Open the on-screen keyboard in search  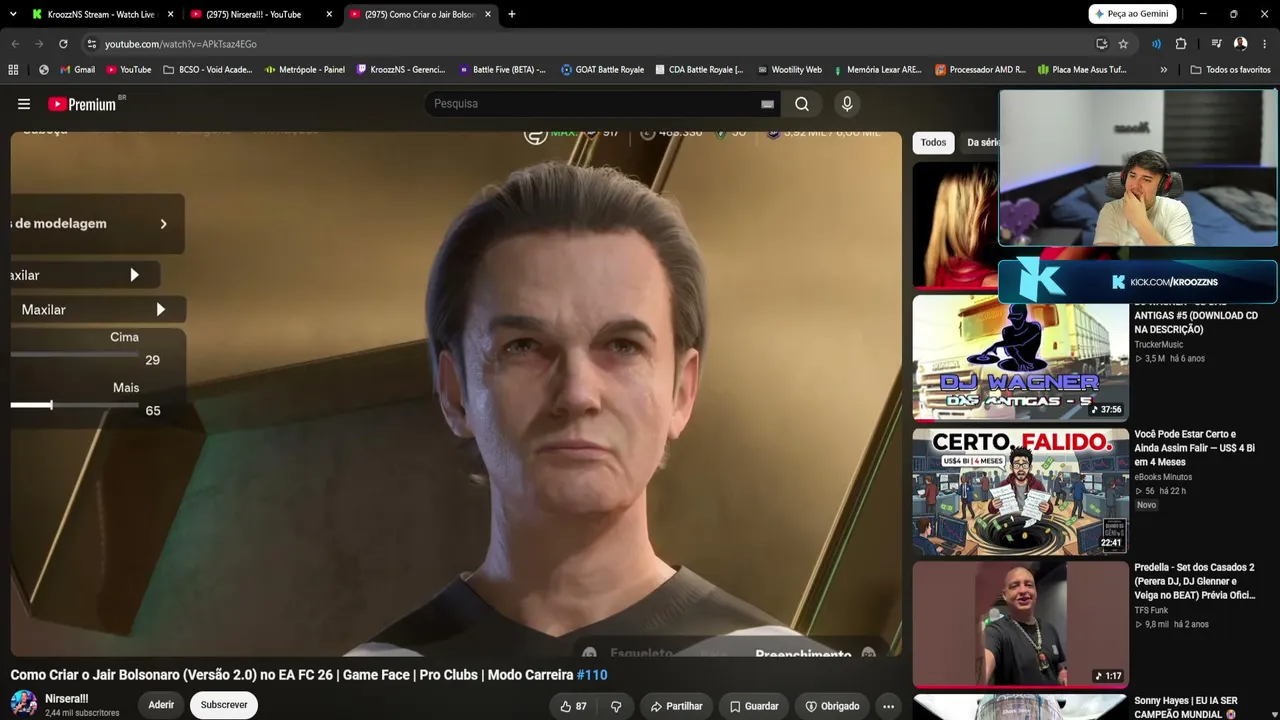[767, 104]
